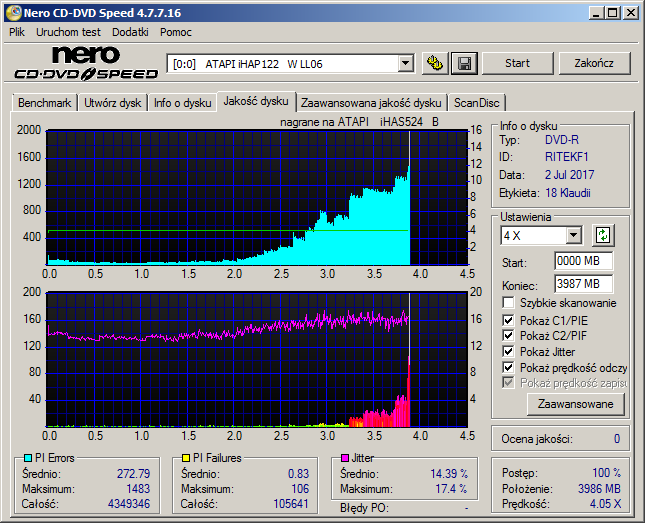
Task: Click the cyan PI Errors color swatch
Action: pos(28,458)
